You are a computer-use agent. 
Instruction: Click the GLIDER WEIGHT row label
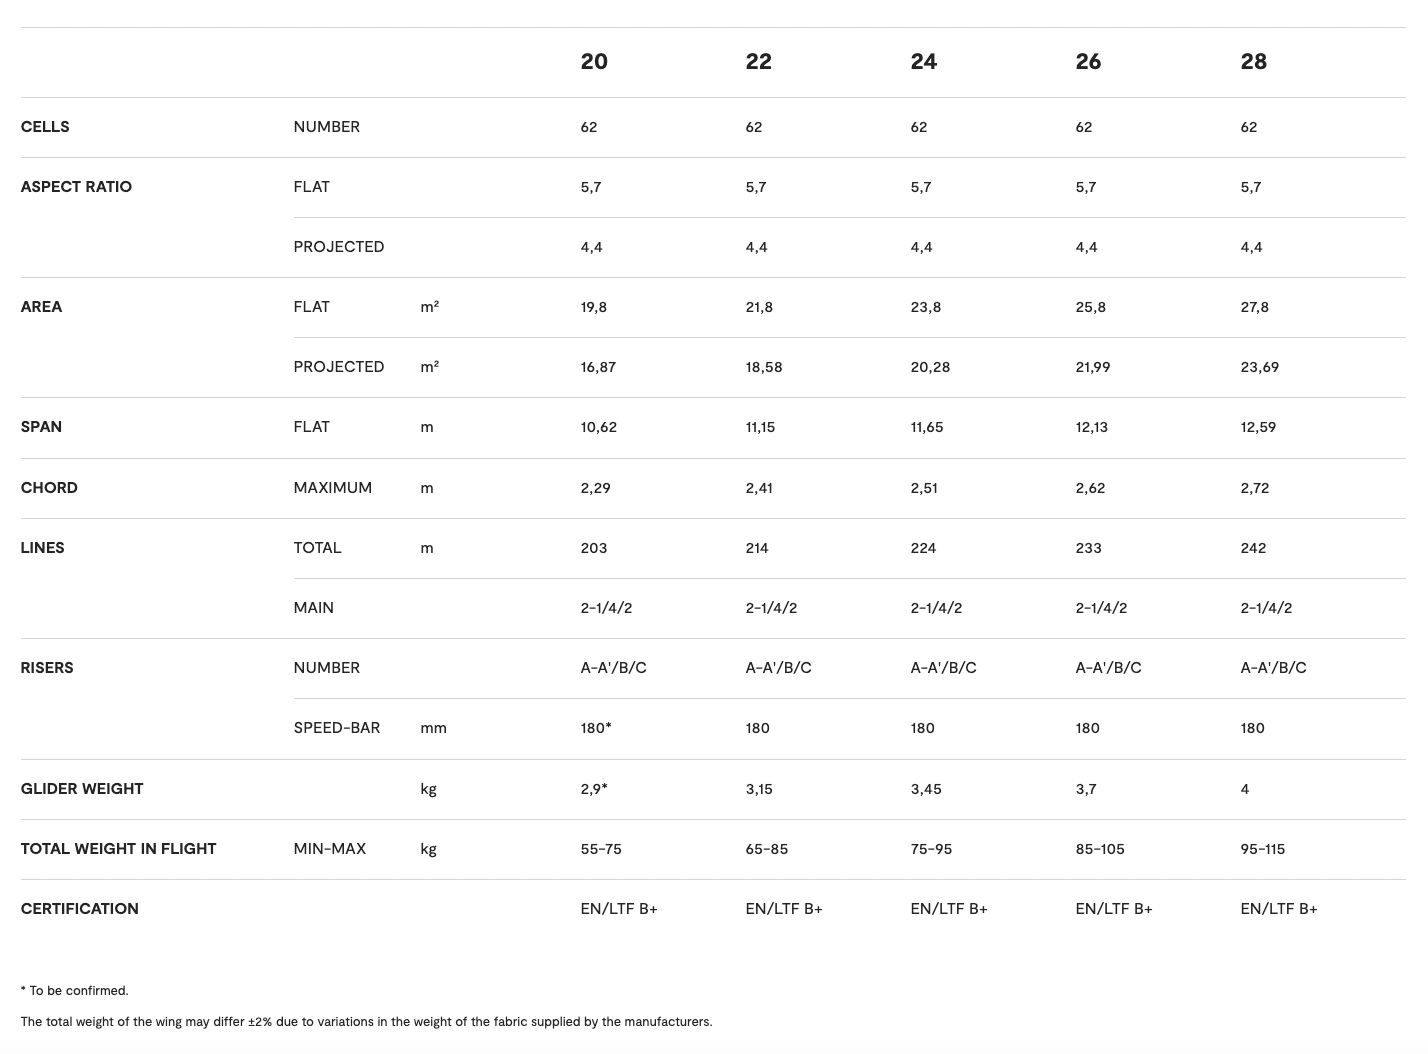pyautogui.click(x=82, y=789)
